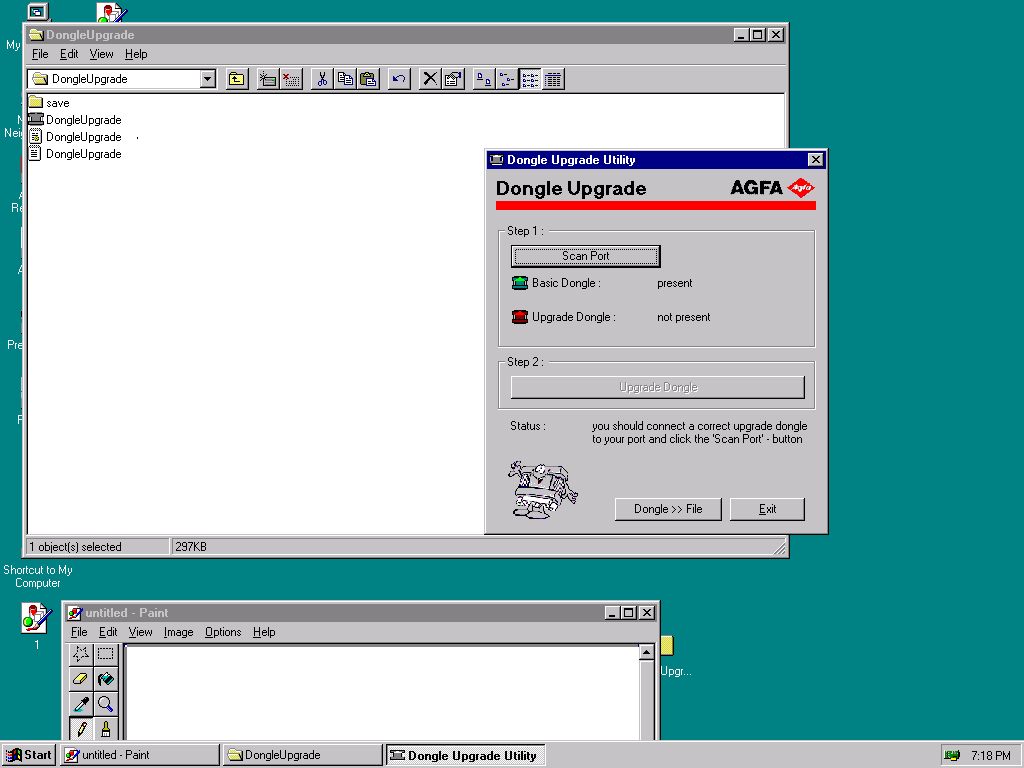This screenshot has height=768, width=1024.
Task: Open the Help menu in Paint
Action: click(264, 632)
